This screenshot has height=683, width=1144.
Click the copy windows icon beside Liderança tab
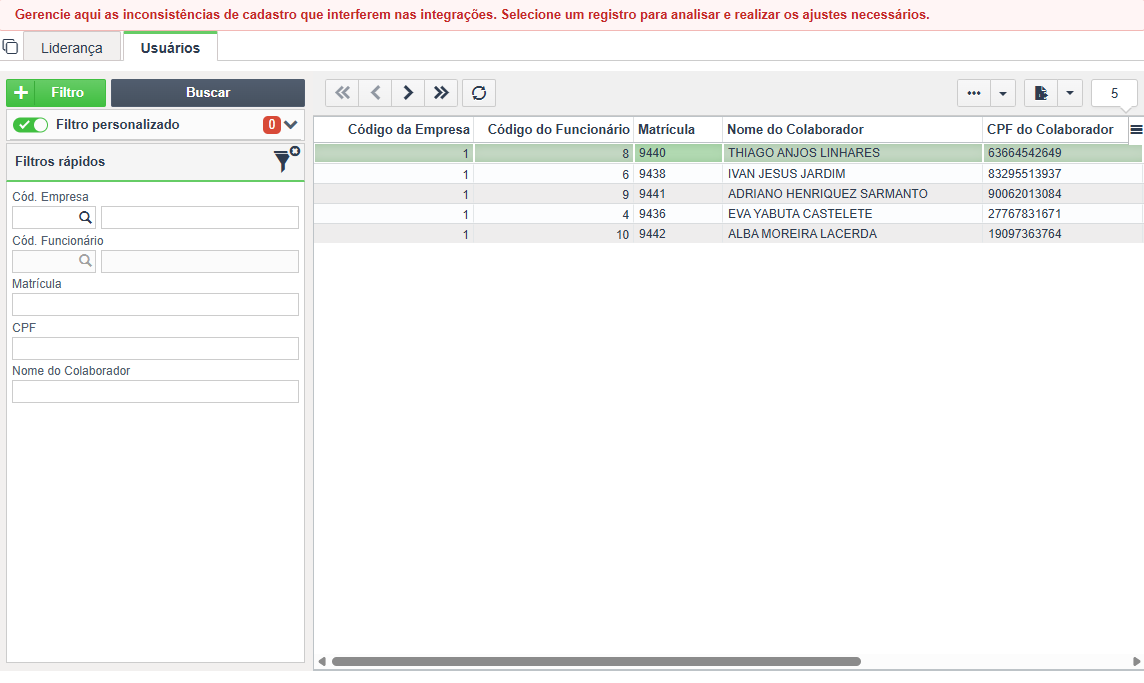tap(10, 47)
